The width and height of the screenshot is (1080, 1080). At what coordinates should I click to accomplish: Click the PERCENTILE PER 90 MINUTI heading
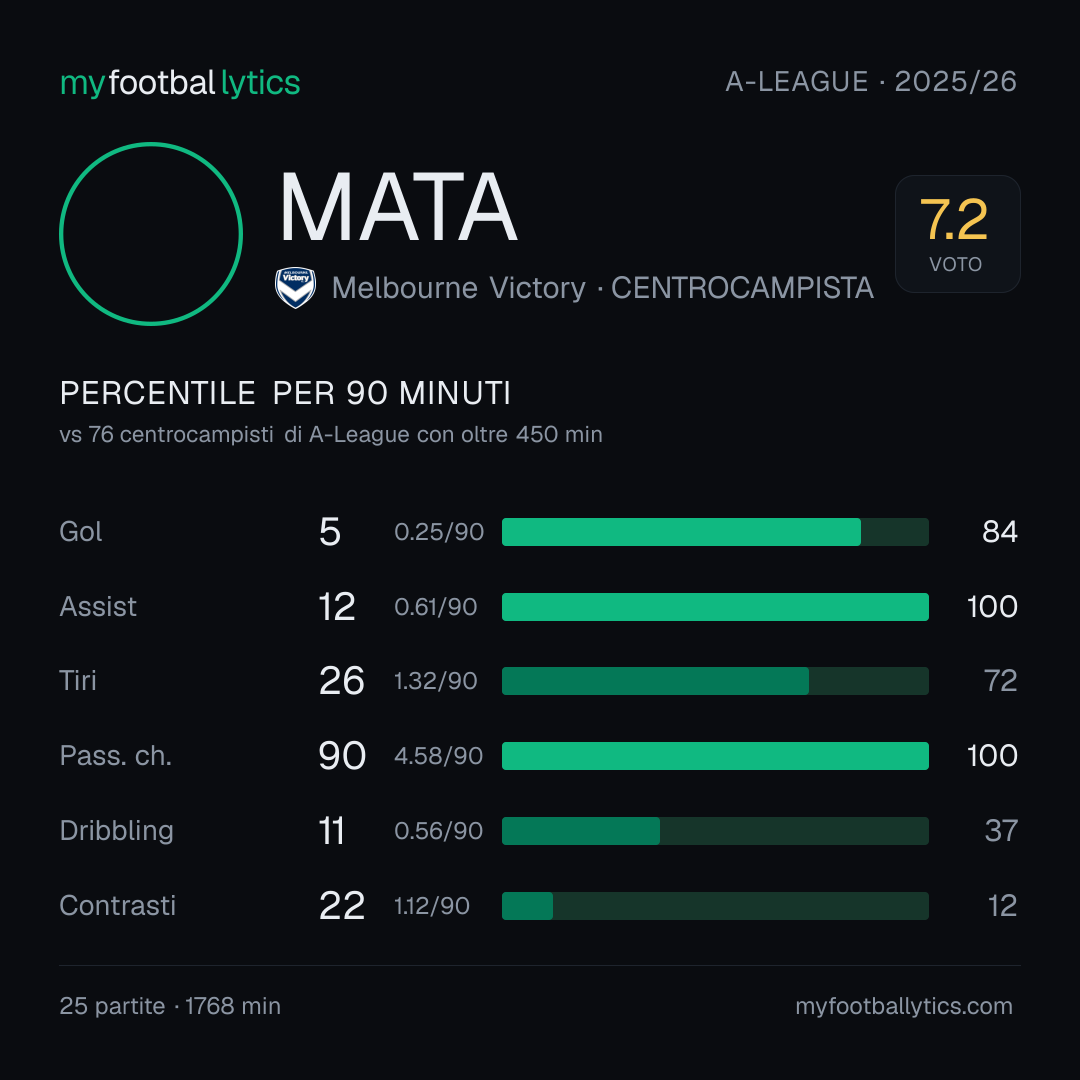click(x=285, y=393)
